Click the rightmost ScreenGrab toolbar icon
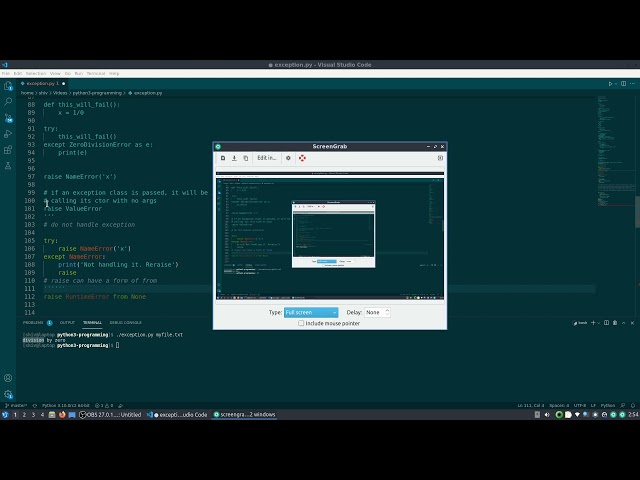The width and height of the screenshot is (640, 480). tap(440, 158)
